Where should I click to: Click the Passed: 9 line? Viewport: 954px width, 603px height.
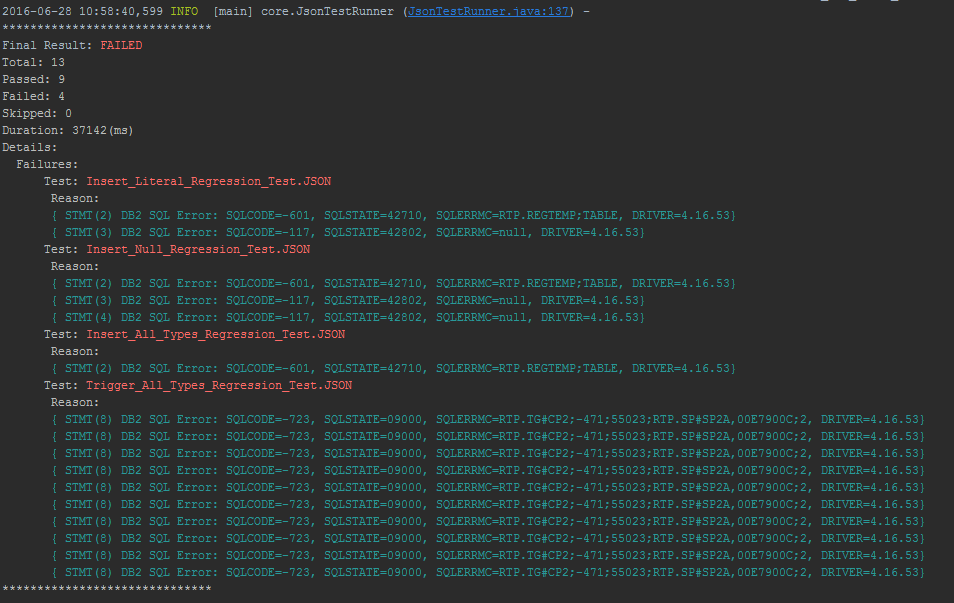click(33, 79)
